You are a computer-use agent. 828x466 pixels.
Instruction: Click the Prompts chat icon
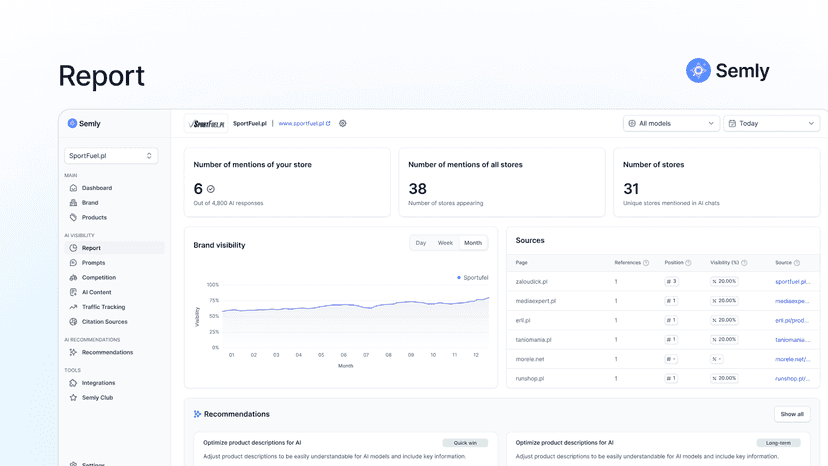coord(73,263)
